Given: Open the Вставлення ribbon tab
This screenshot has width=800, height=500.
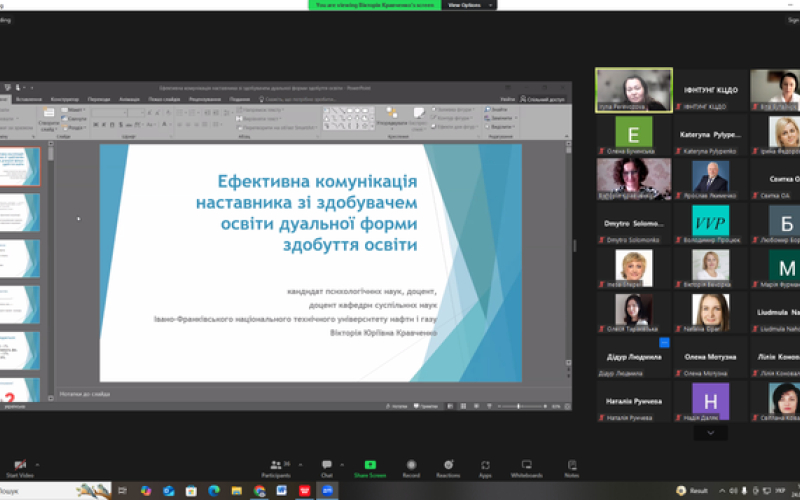Looking at the screenshot, I should (29, 99).
